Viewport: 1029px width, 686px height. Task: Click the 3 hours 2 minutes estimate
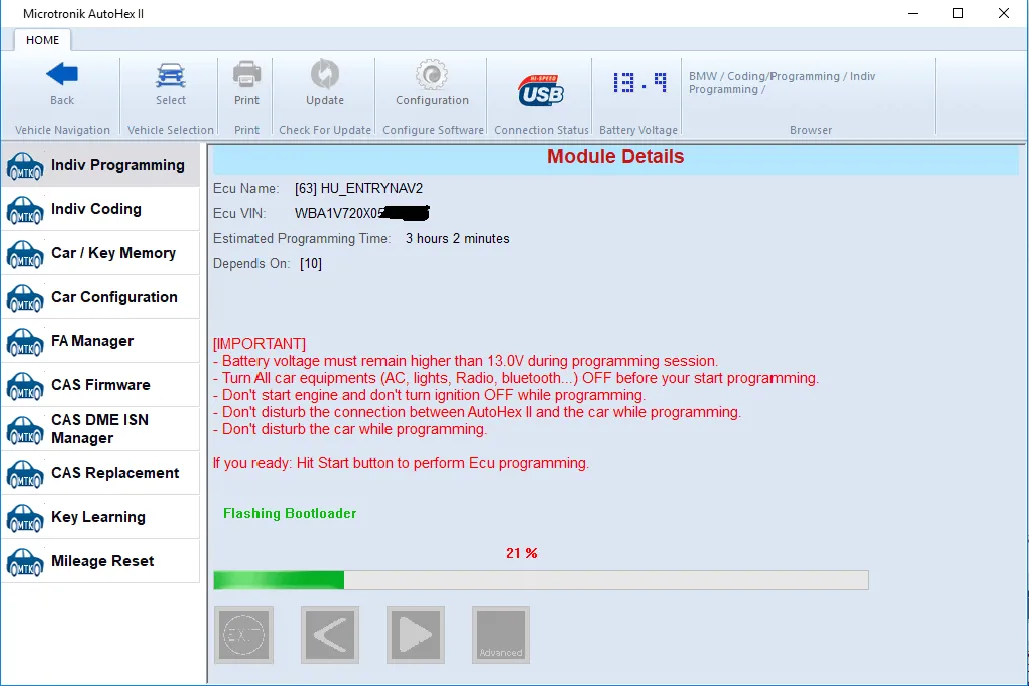click(457, 238)
